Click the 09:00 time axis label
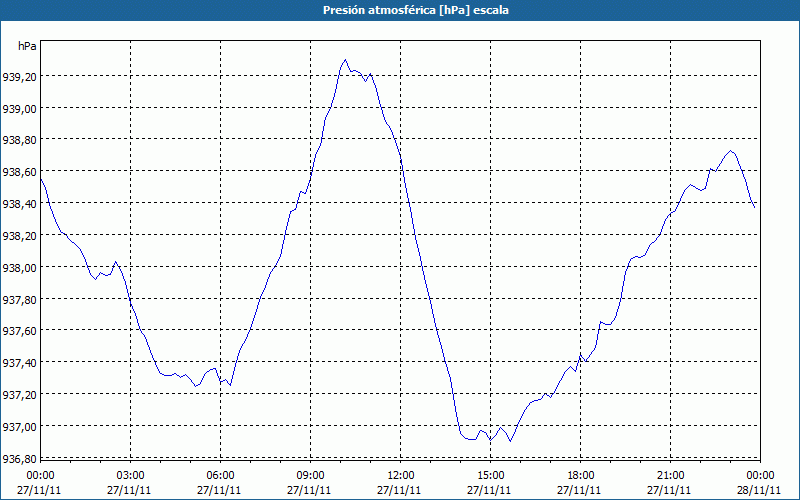Screen dimensions: 800x500 point(311,476)
